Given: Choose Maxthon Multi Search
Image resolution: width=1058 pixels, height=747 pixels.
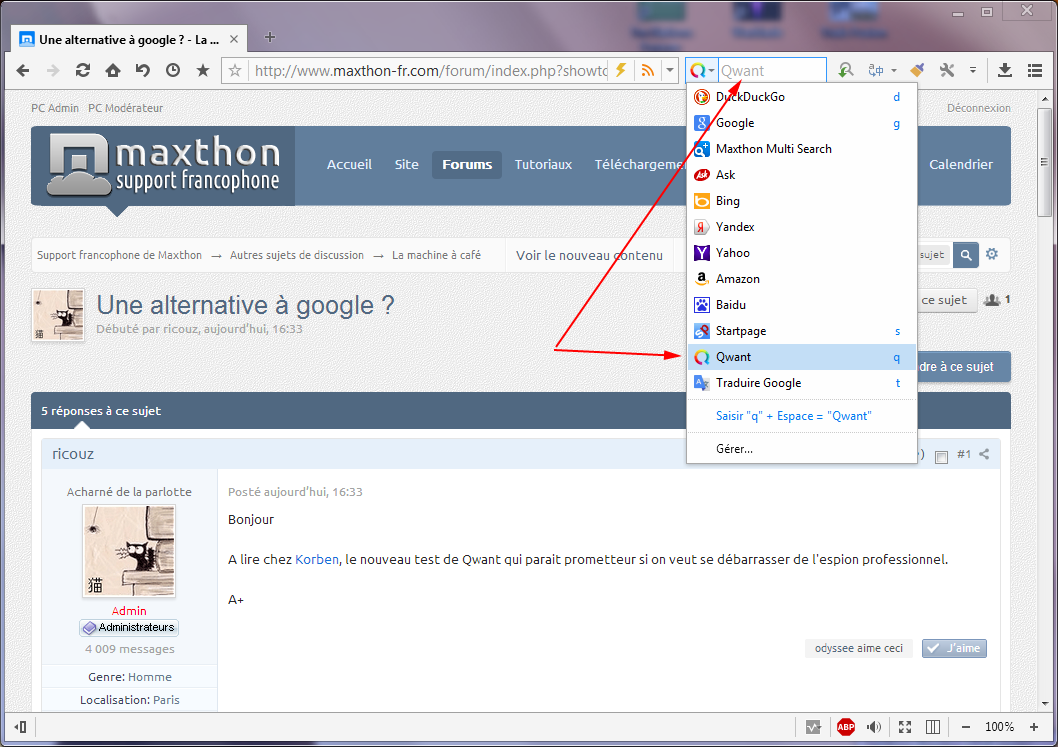Looking at the screenshot, I should (x=802, y=148).
